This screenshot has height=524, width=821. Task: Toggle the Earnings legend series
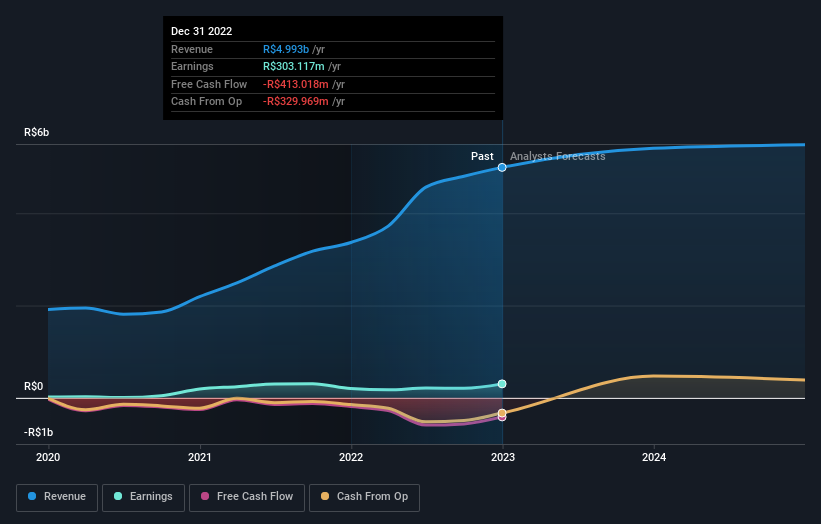tap(143, 497)
